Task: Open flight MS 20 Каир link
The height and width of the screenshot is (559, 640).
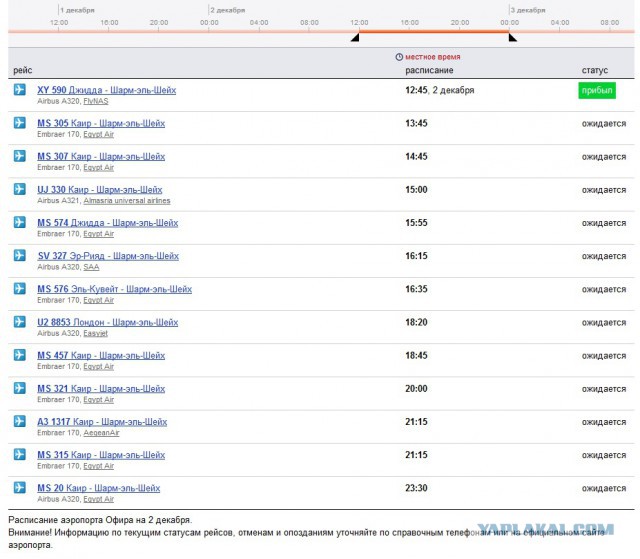Action: pos(99,488)
